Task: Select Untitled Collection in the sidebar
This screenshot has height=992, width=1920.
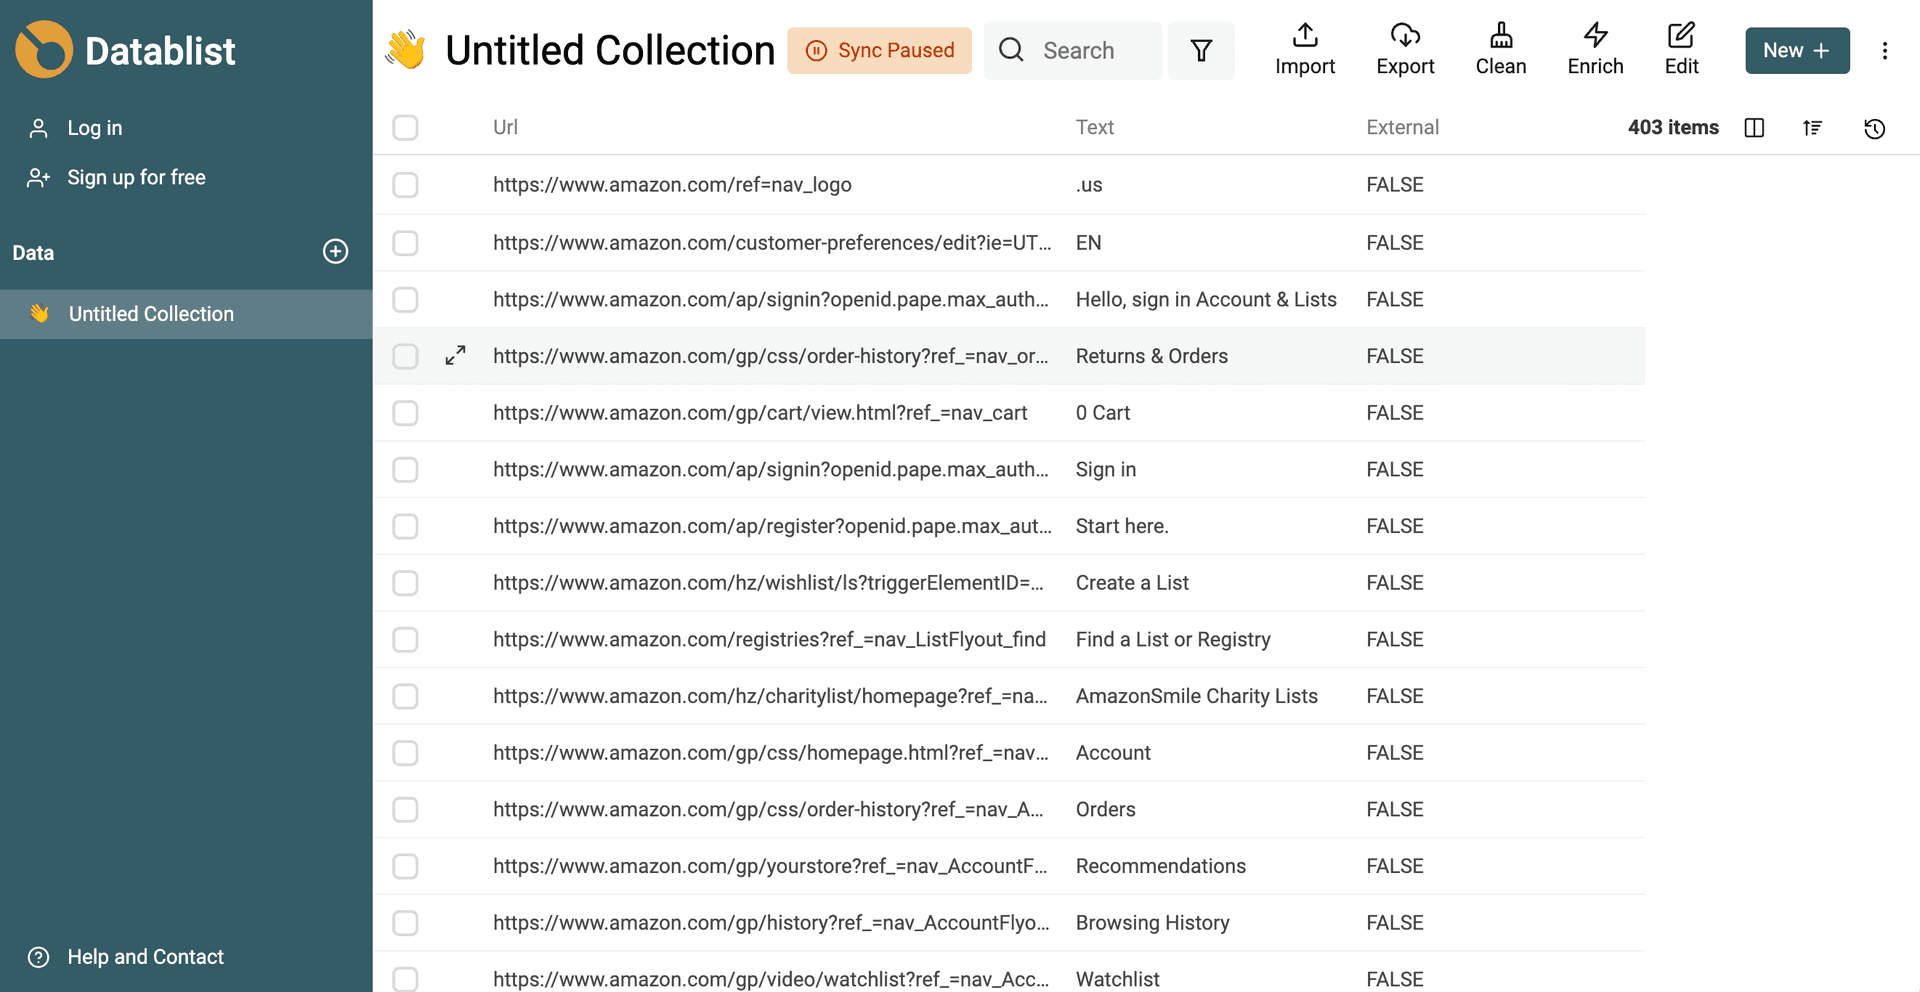Action: click(x=151, y=313)
